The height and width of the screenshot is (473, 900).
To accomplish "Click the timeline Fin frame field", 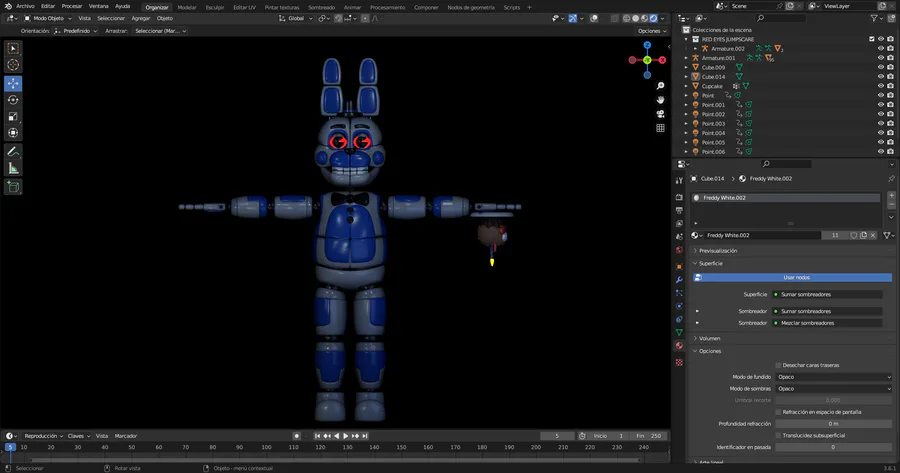I will click(x=649, y=436).
